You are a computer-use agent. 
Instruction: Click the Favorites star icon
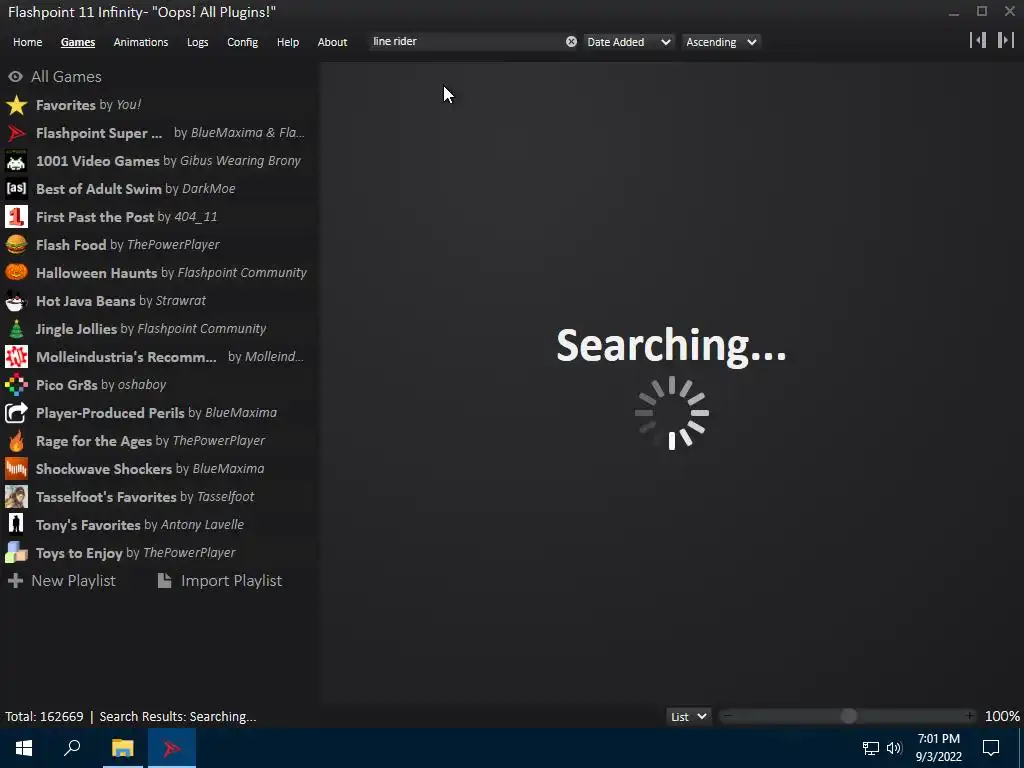(x=16, y=105)
